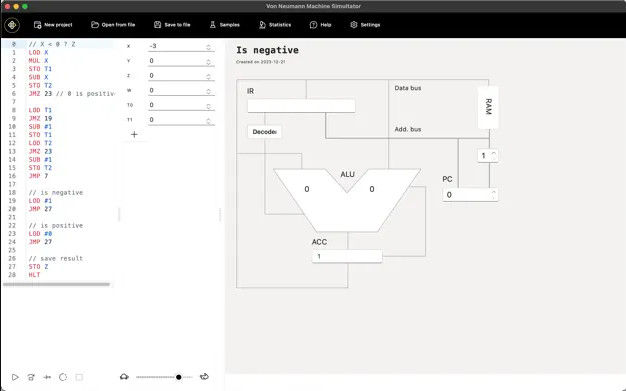The width and height of the screenshot is (626, 391).
Task: Click the execution speed slider track
Action: point(164,377)
